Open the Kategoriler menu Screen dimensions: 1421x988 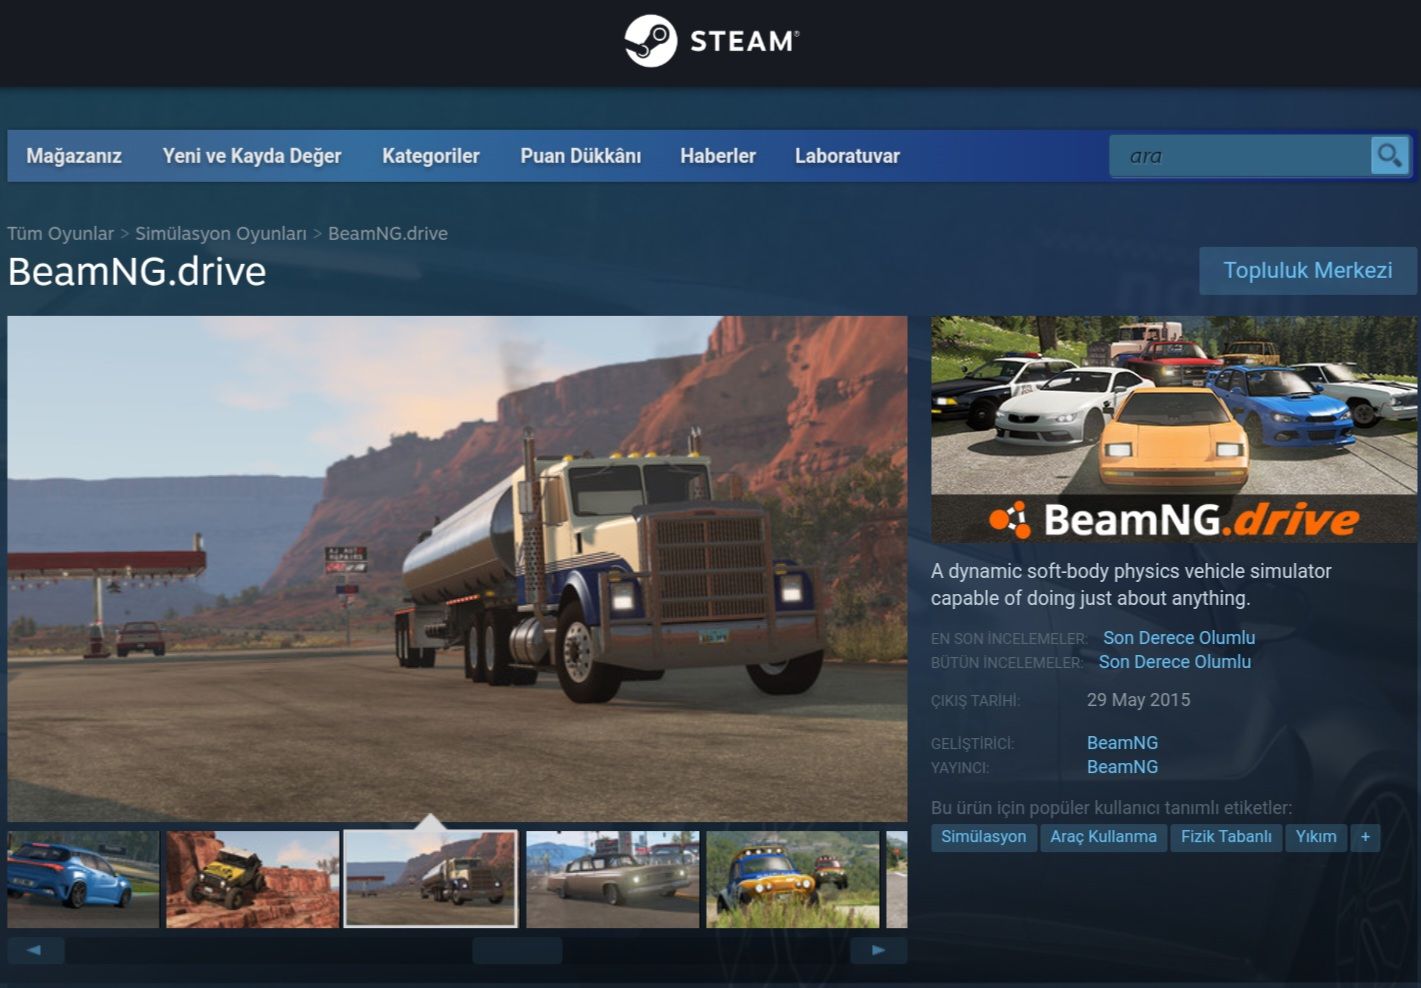(431, 156)
